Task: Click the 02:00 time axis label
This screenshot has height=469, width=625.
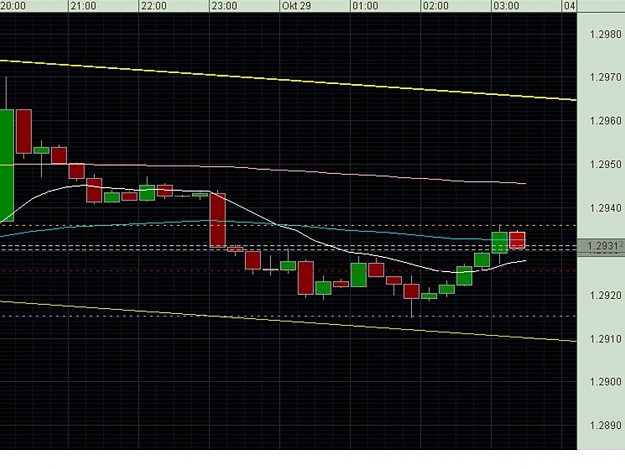Action: click(436, 6)
